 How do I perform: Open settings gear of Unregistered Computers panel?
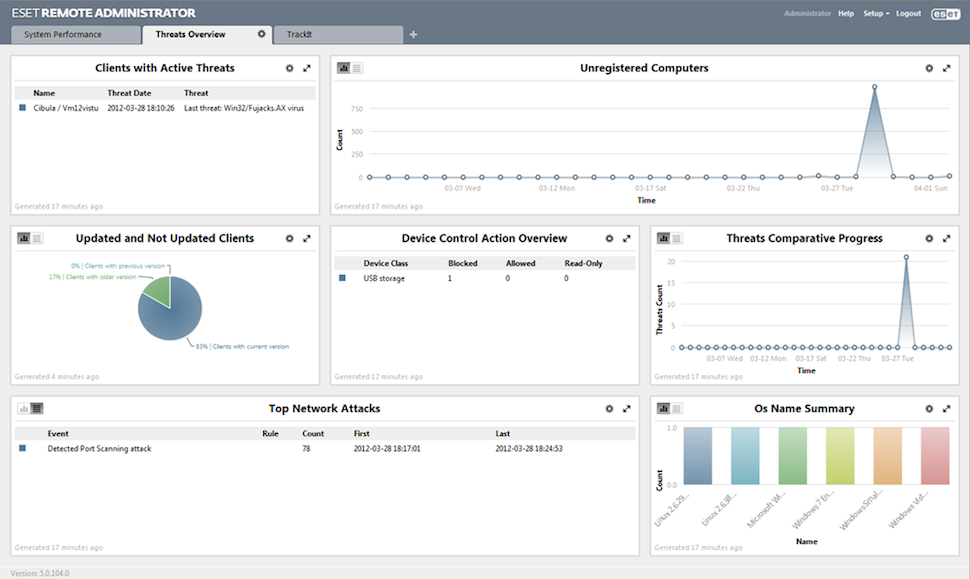(x=929, y=68)
